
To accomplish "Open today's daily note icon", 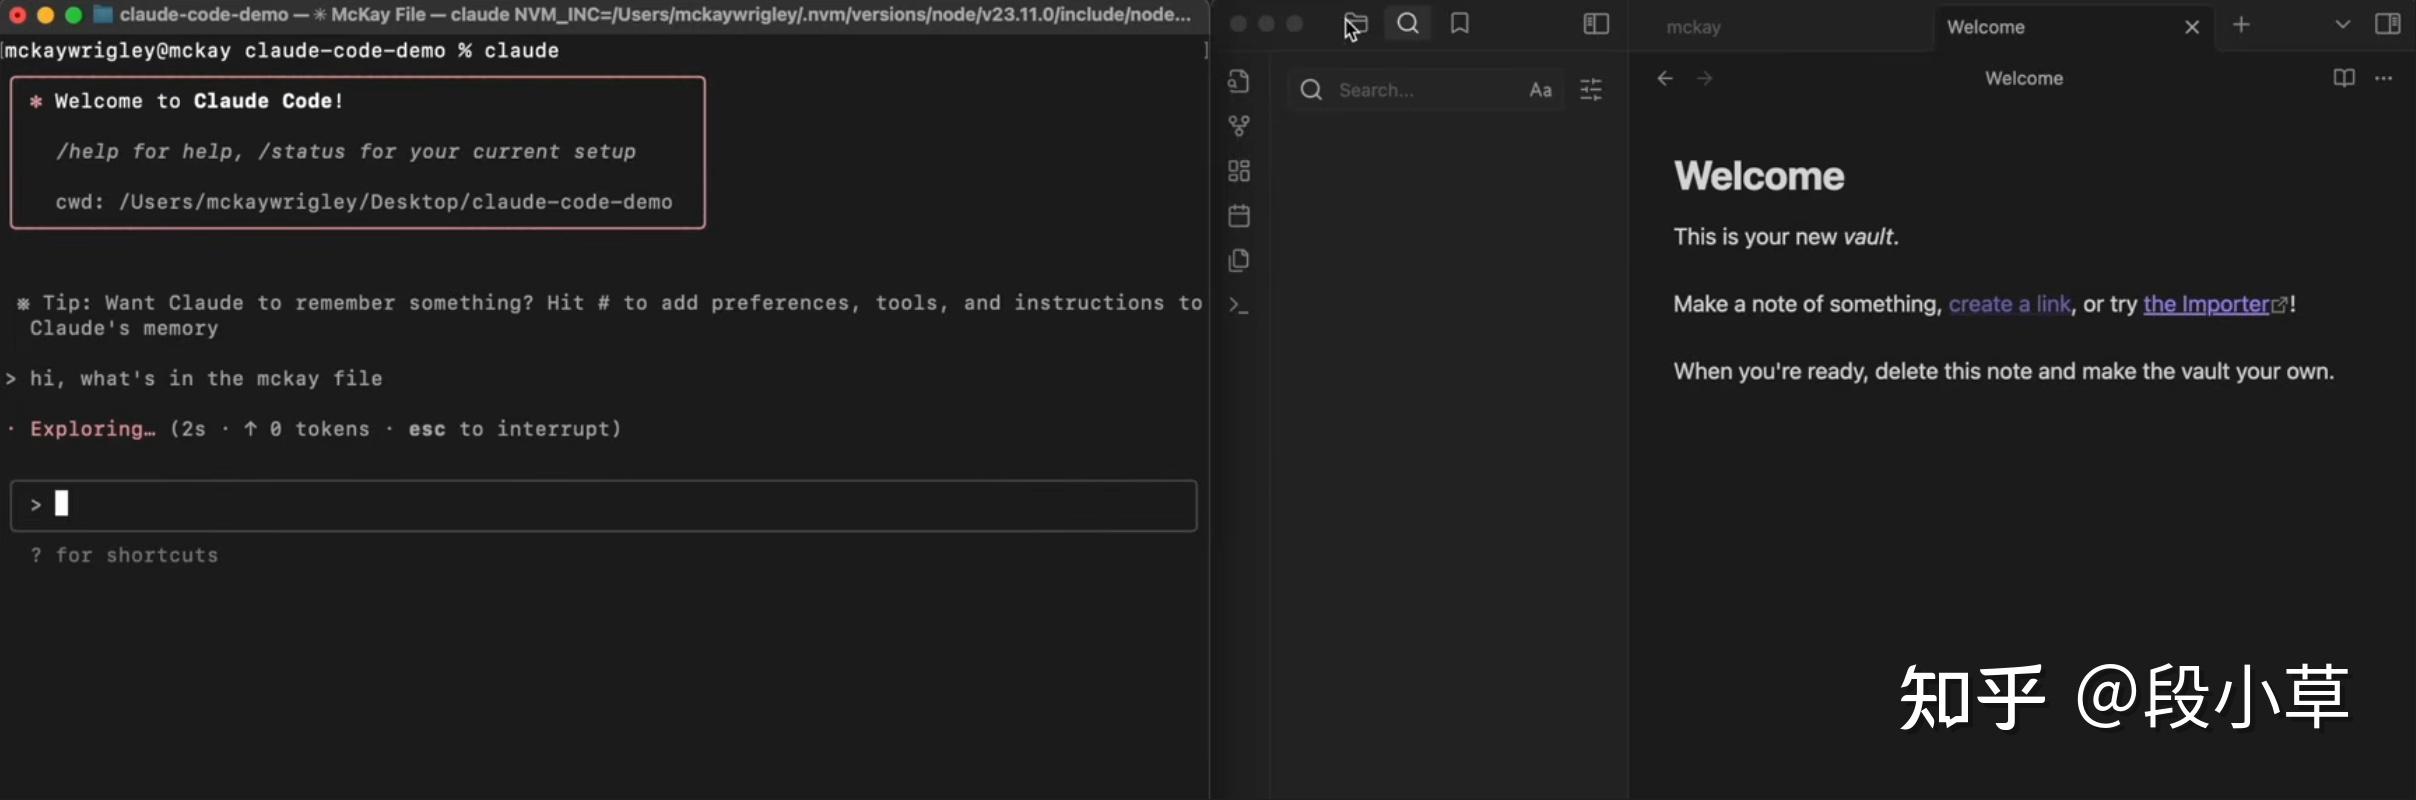I will [1239, 216].
